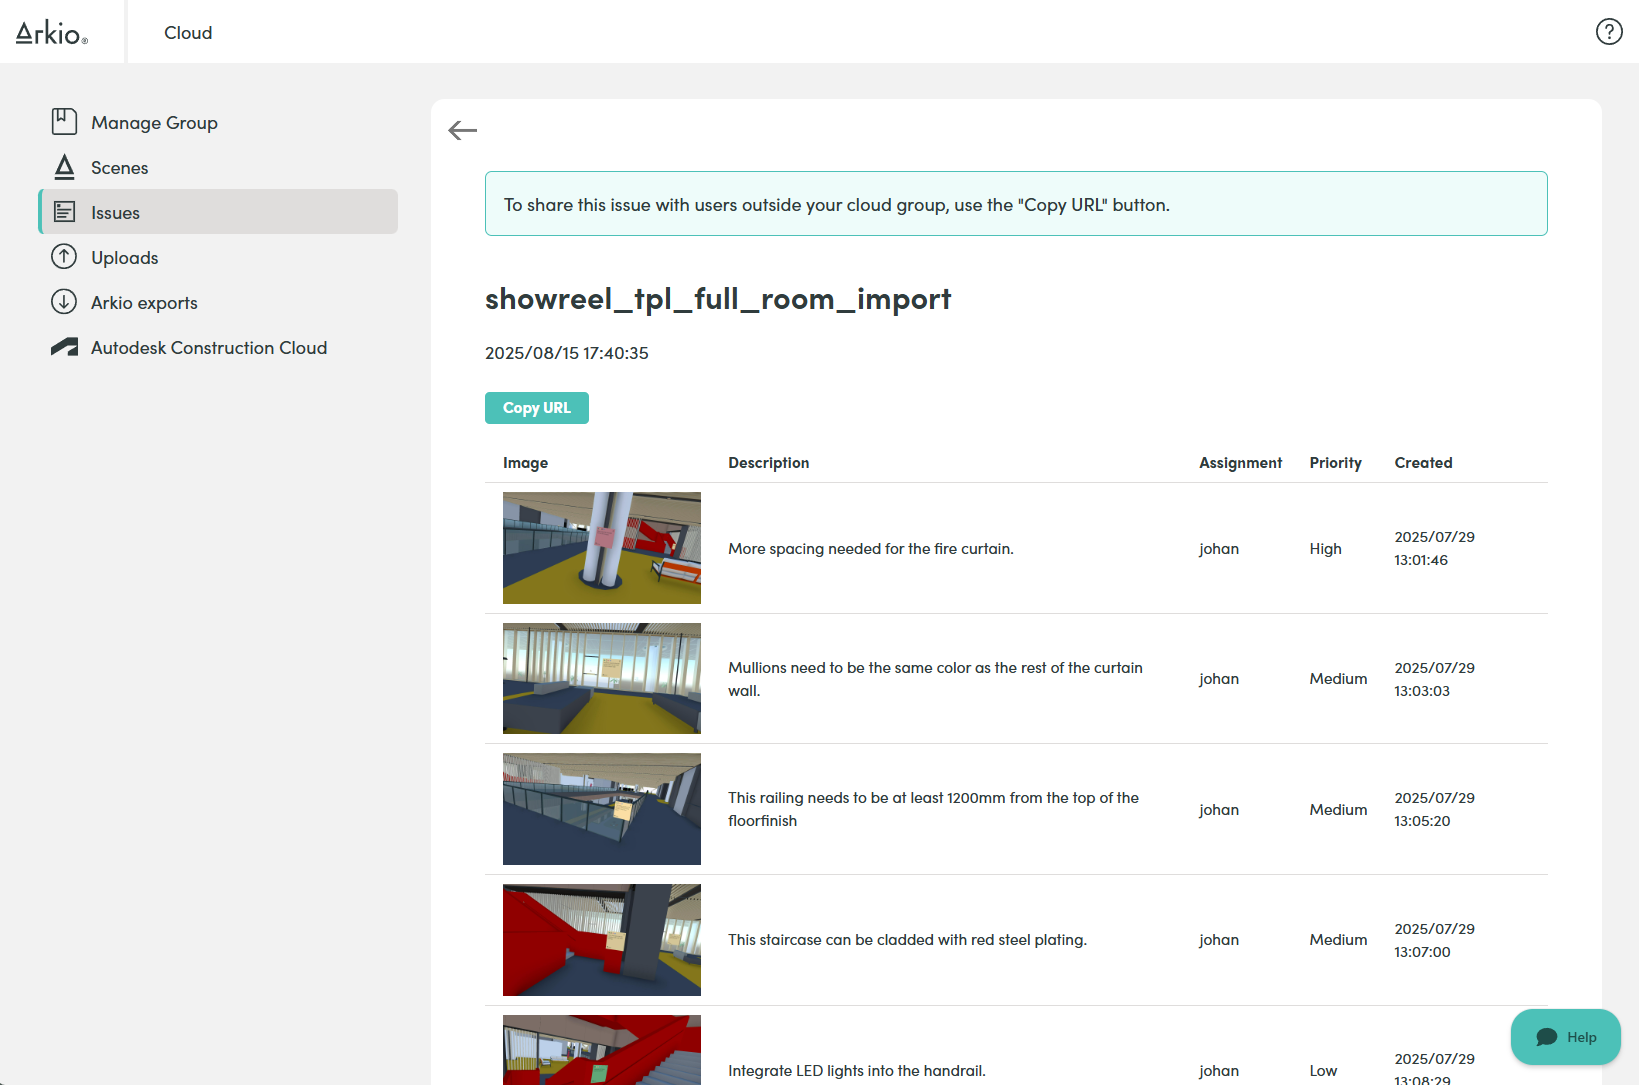Click the Issues document icon

[x=64, y=211]
